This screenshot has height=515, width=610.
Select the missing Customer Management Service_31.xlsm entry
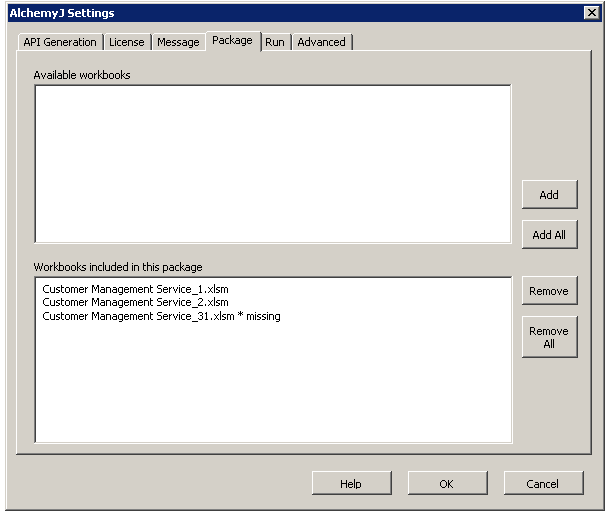(161, 316)
